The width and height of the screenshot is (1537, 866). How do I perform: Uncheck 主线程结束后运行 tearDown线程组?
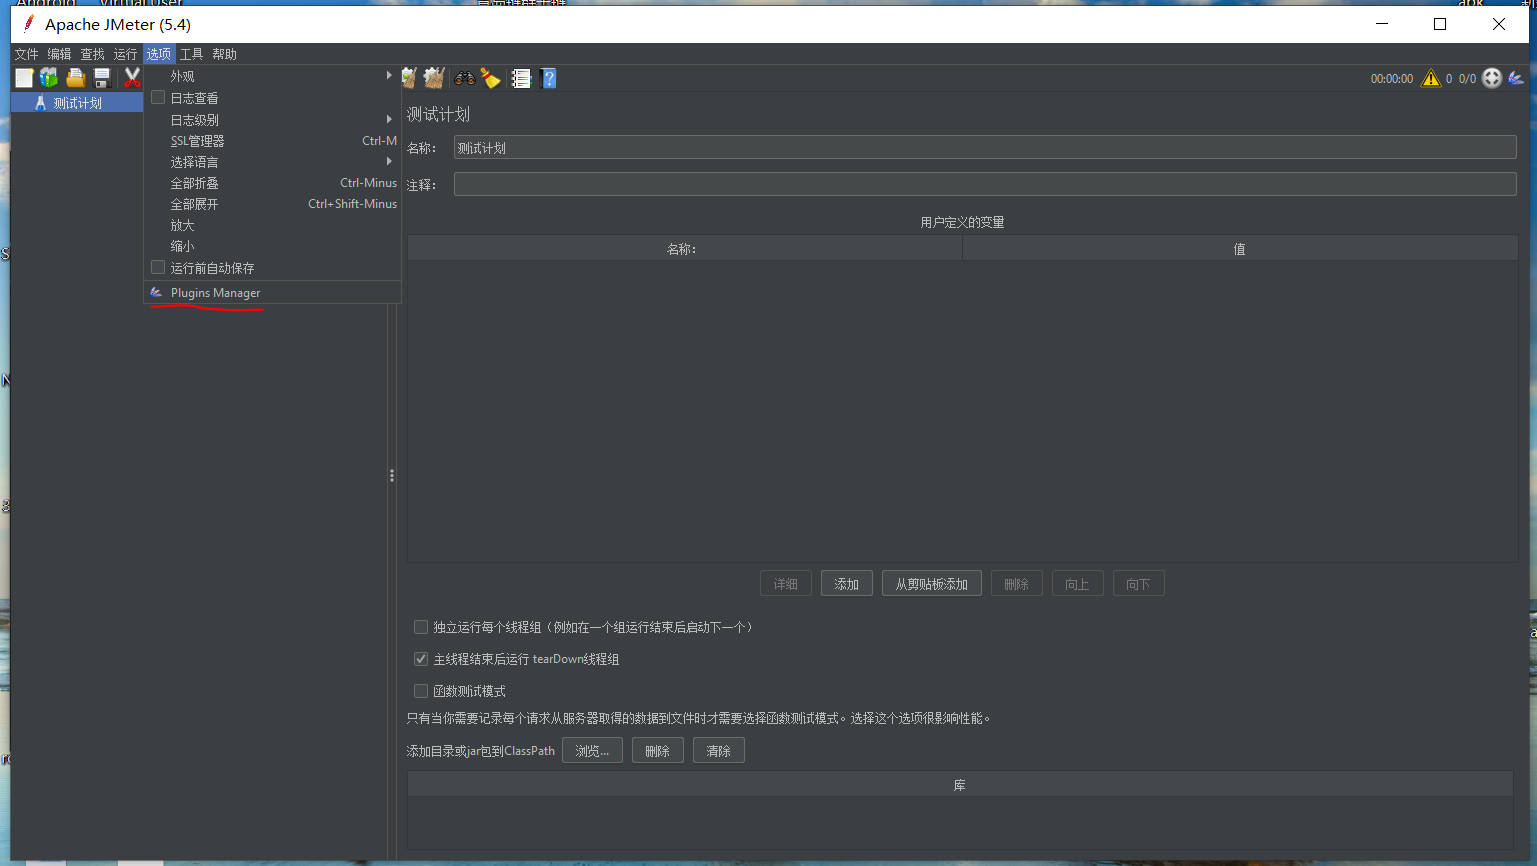[421, 659]
